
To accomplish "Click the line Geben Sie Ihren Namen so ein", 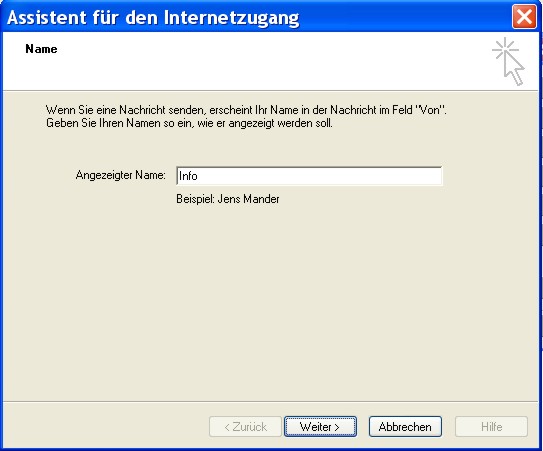I will click(x=189, y=123).
